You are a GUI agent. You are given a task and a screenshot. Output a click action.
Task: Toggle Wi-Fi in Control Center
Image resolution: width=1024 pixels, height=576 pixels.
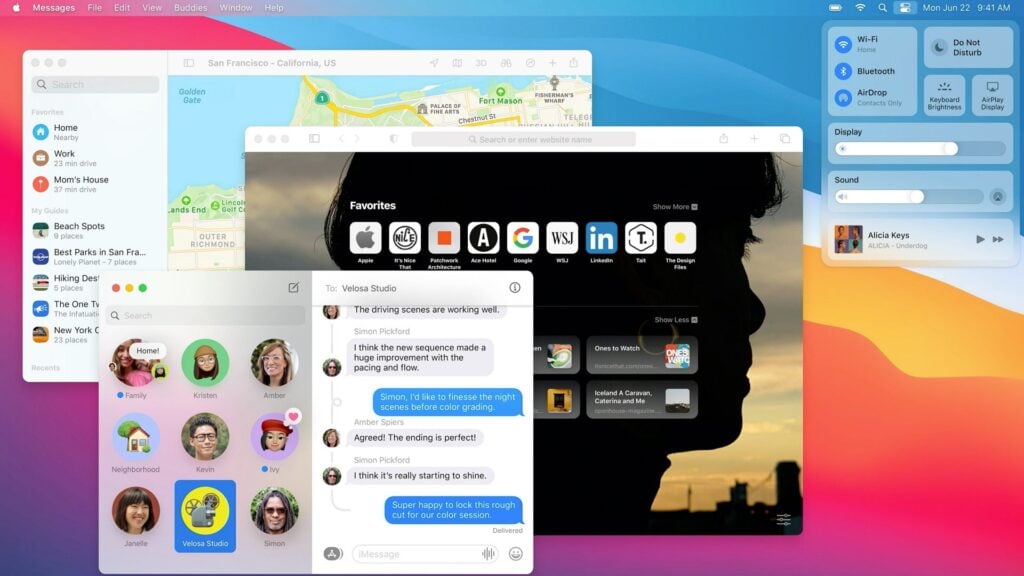(844, 44)
